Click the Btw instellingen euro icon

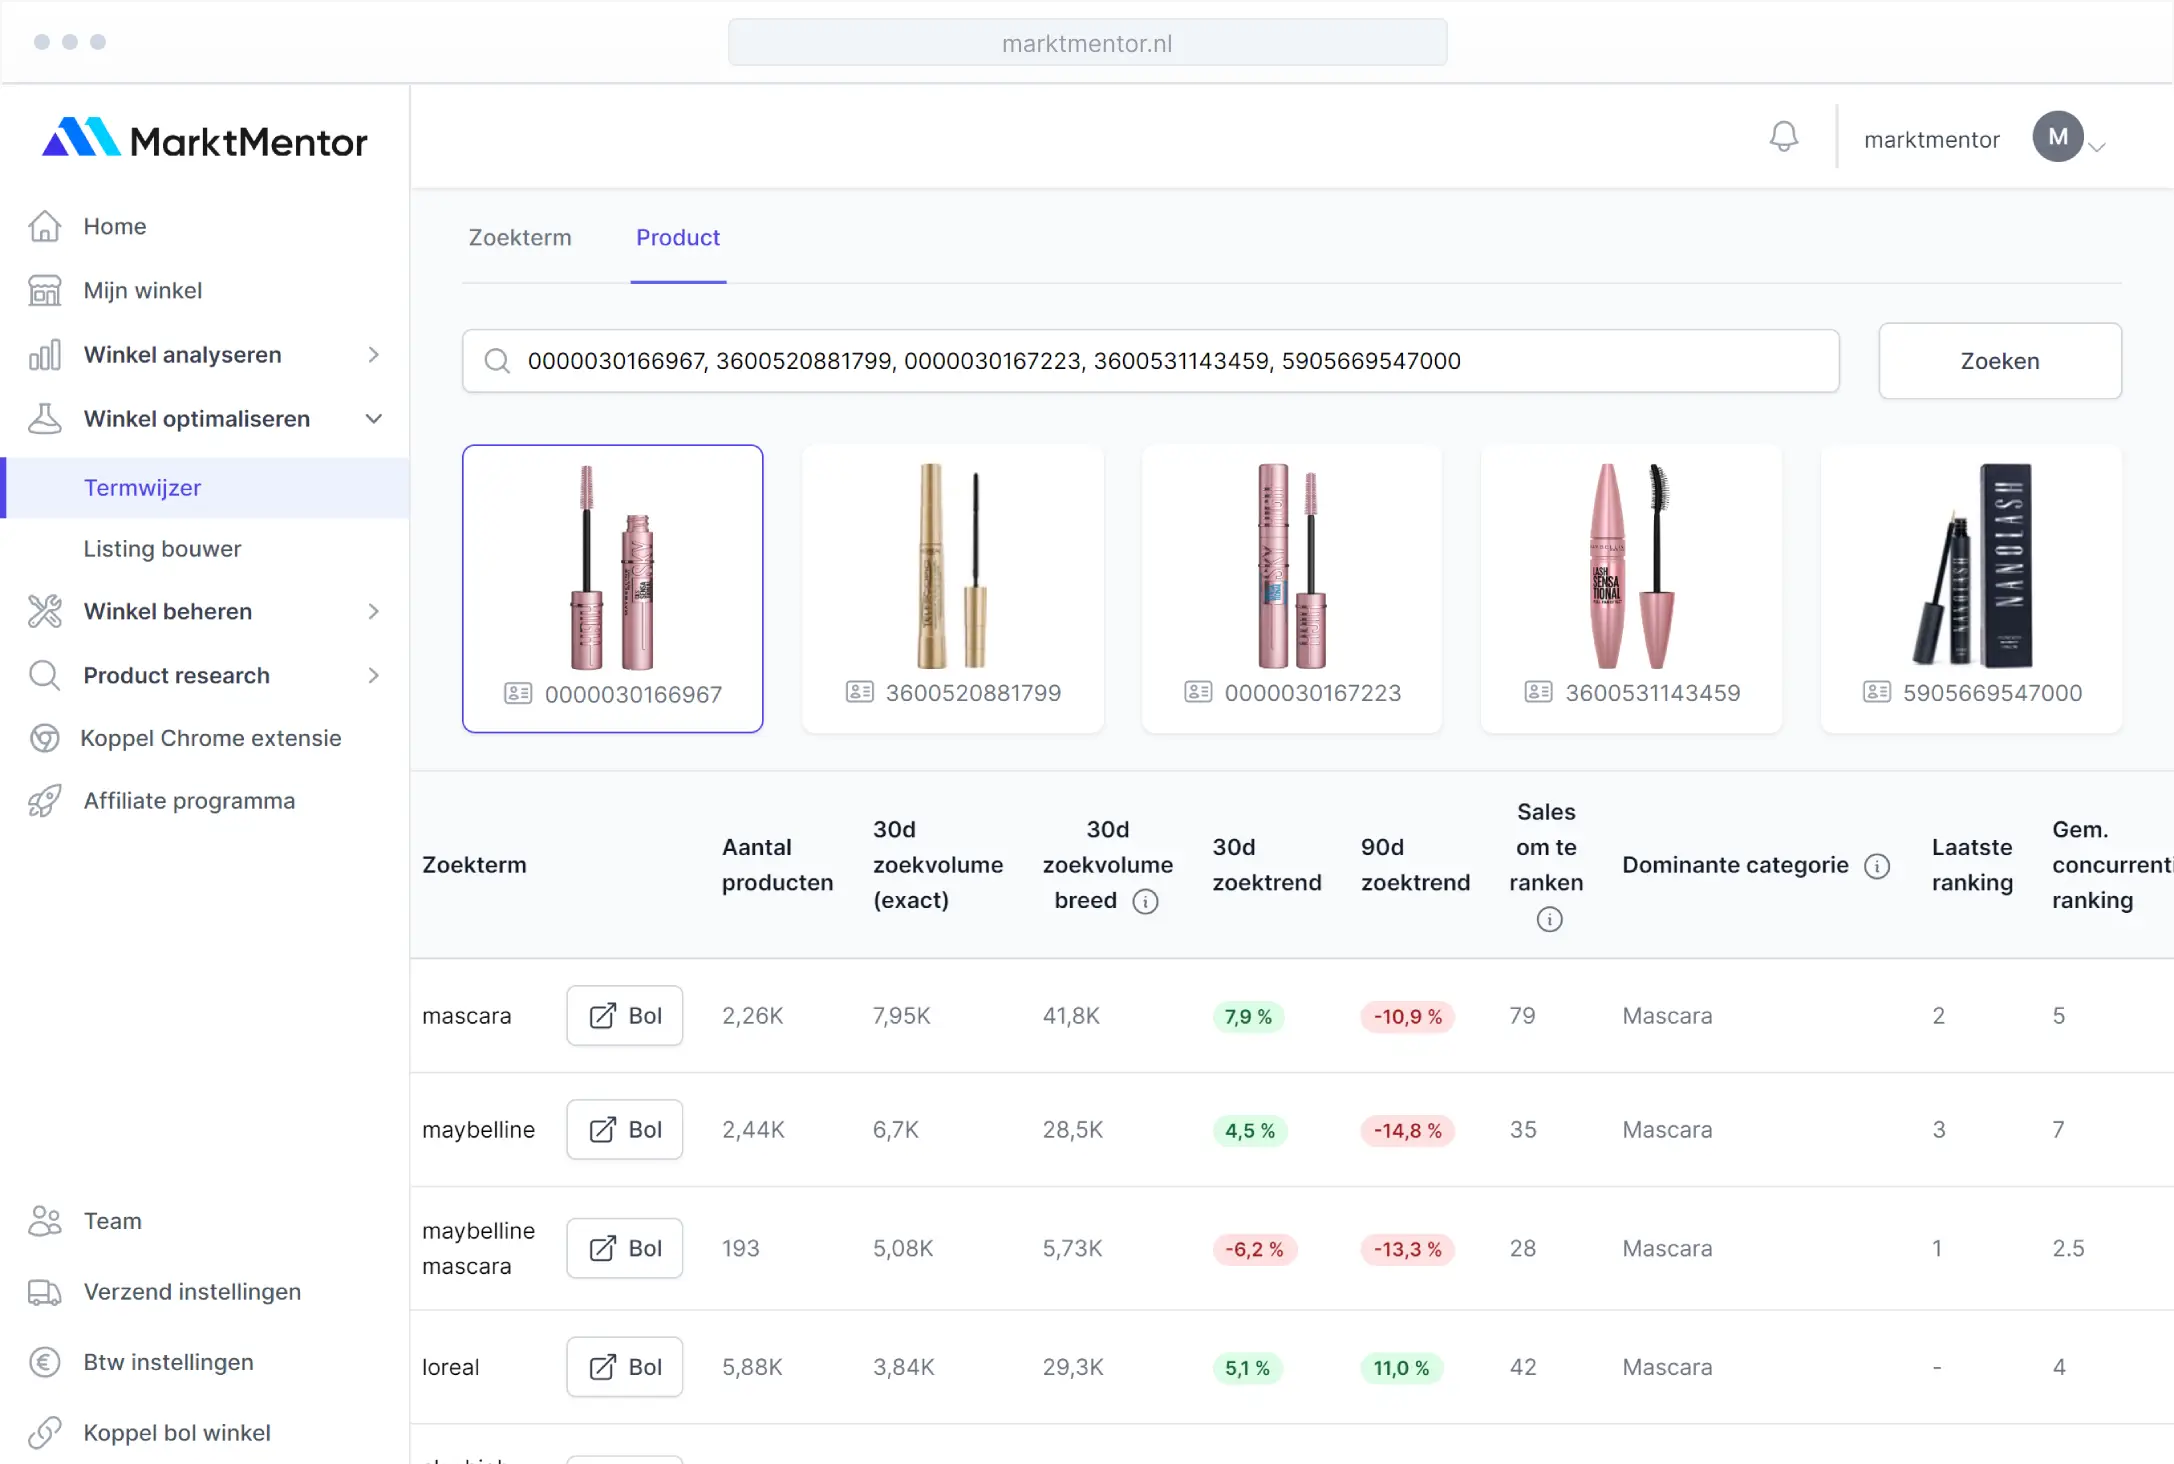point(45,1362)
